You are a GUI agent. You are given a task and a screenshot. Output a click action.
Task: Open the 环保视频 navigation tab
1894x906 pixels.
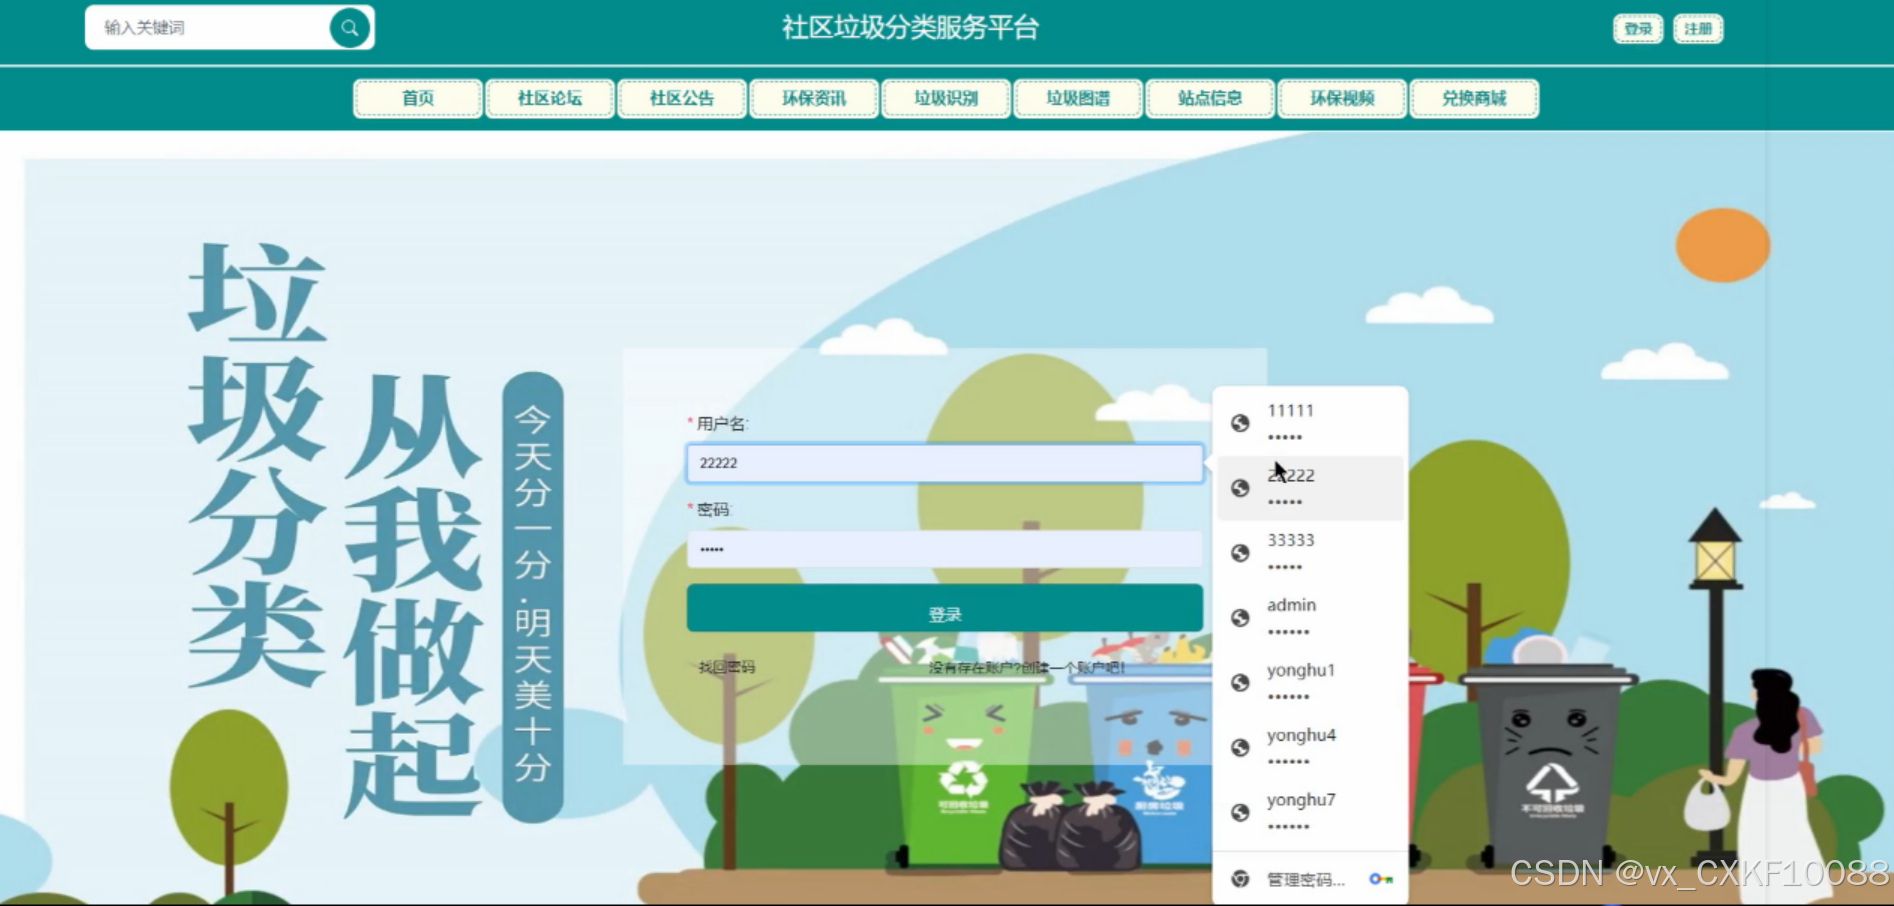(1342, 98)
